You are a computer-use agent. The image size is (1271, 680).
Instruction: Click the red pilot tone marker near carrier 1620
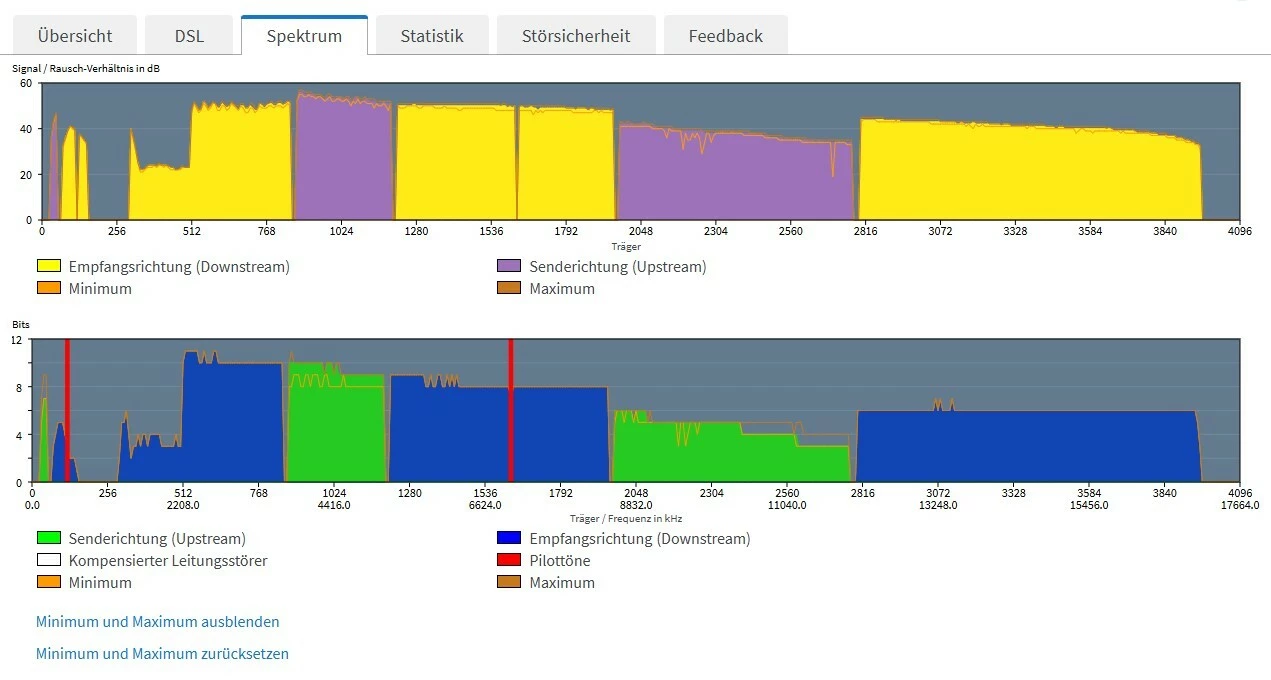511,410
